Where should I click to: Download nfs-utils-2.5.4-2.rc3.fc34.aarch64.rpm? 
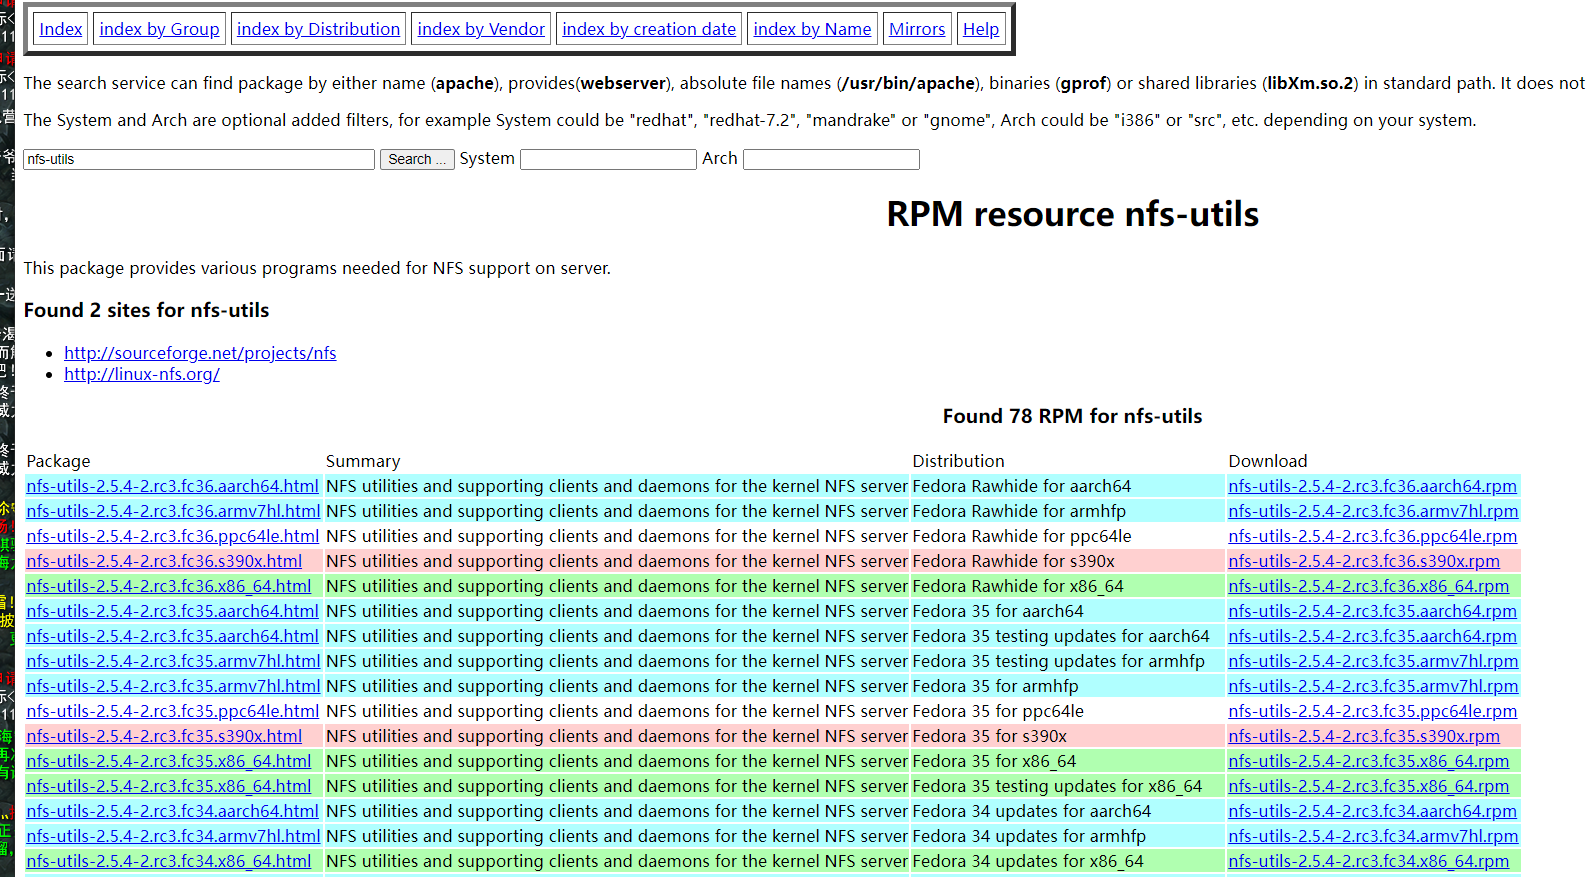point(1373,811)
